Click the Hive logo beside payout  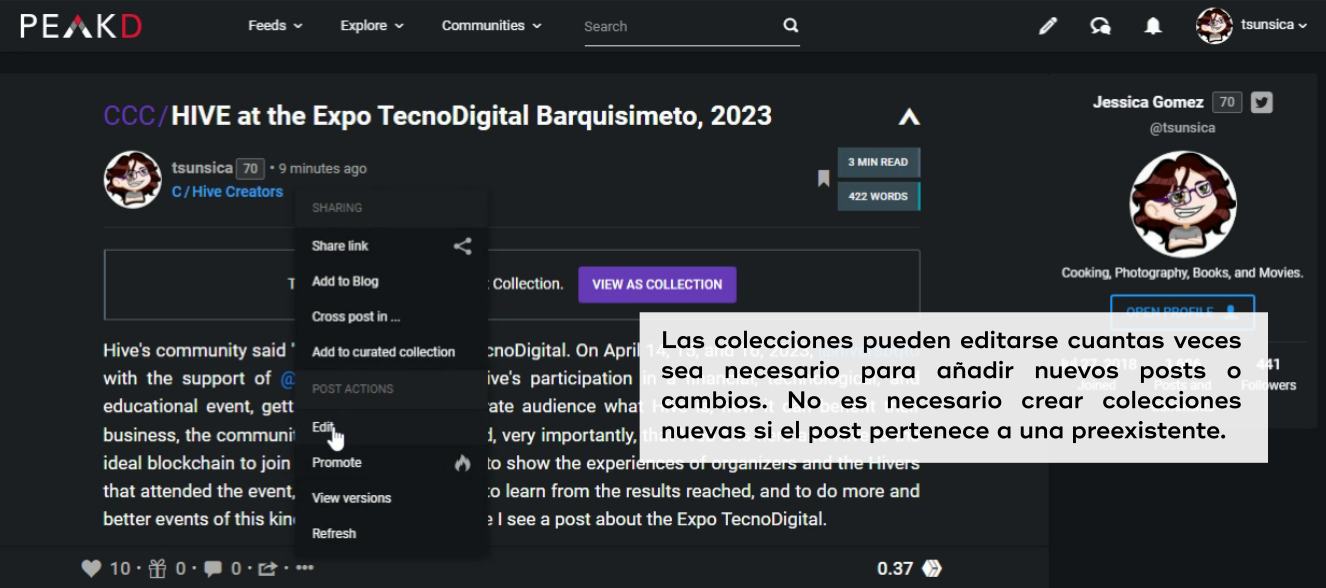coord(932,569)
